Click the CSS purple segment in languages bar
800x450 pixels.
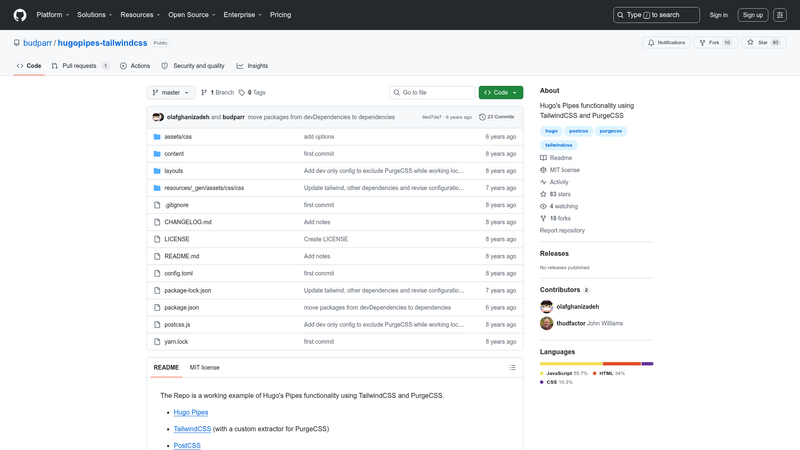pyautogui.click(x=647, y=364)
